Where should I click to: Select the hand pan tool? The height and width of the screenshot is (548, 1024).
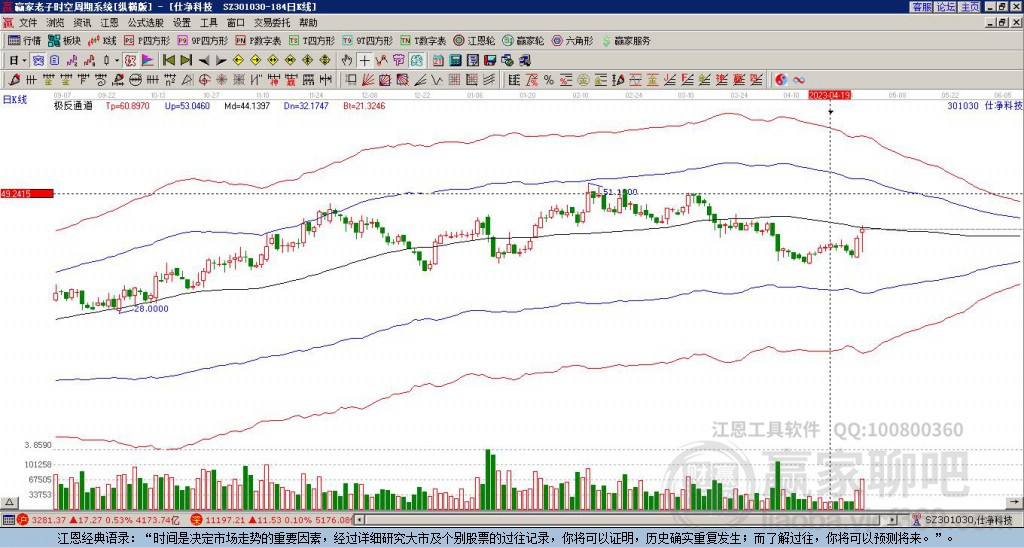tap(347, 60)
